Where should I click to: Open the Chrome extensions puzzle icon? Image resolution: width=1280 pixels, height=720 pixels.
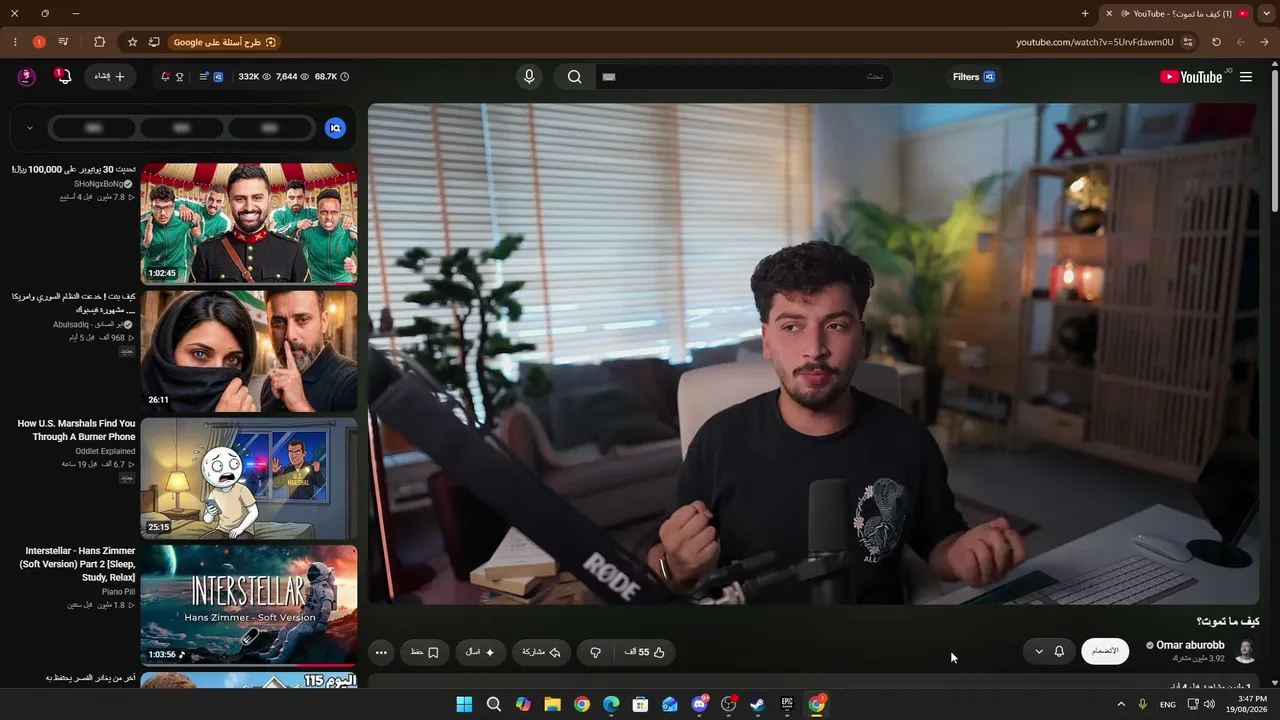click(x=99, y=42)
